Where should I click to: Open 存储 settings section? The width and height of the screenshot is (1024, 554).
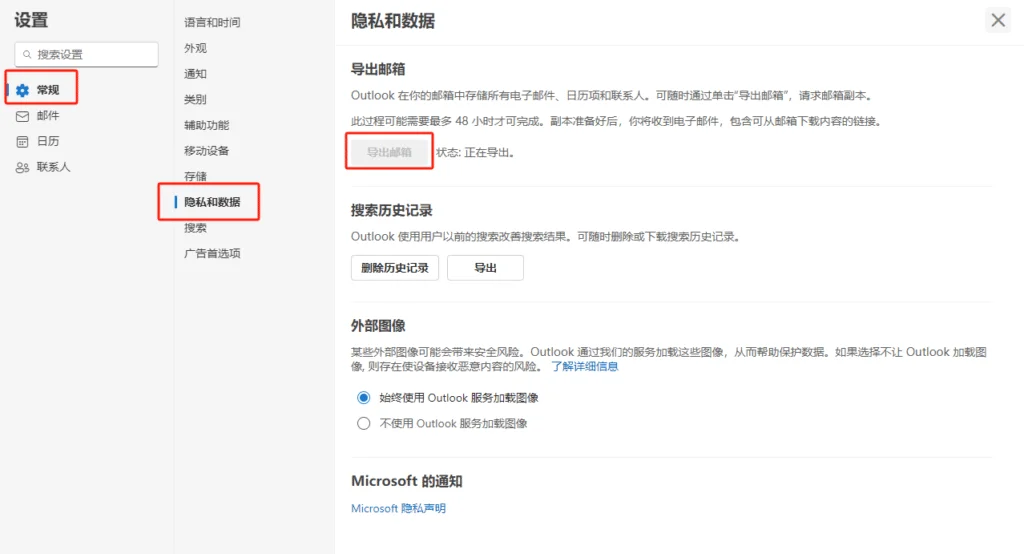pyautogui.click(x=195, y=177)
